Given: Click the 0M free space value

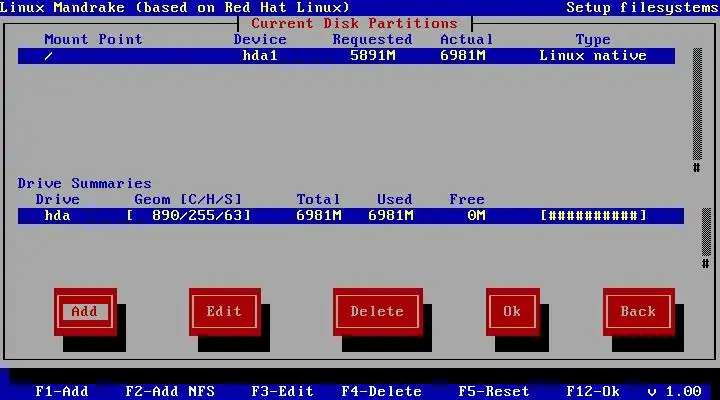Looking at the screenshot, I should click(476, 215).
